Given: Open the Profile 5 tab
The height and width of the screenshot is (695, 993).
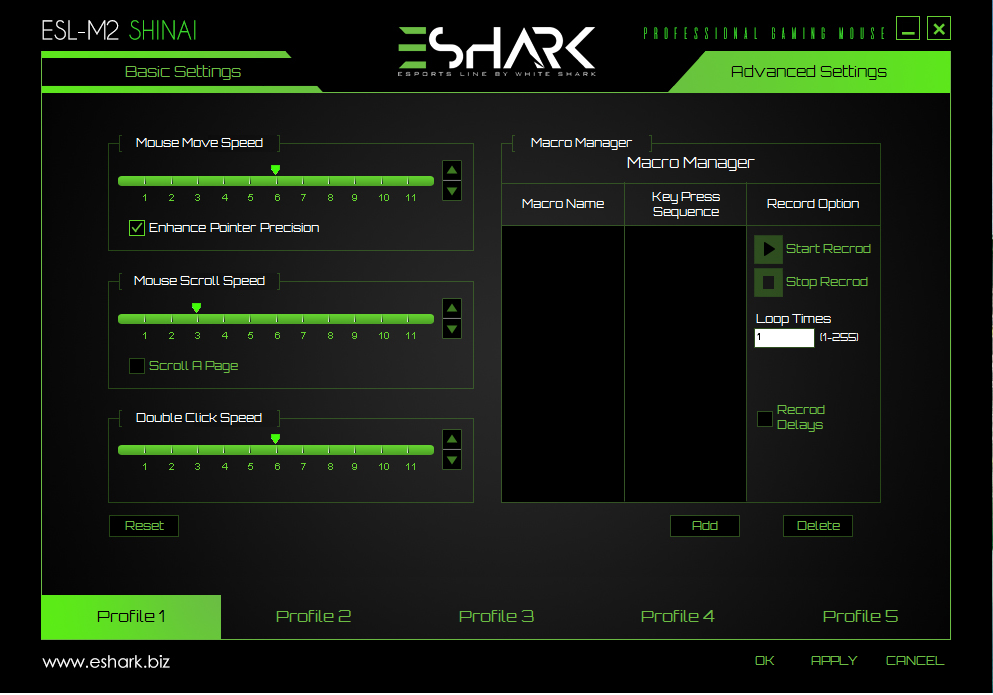Looking at the screenshot, I should tap(860, 616).
